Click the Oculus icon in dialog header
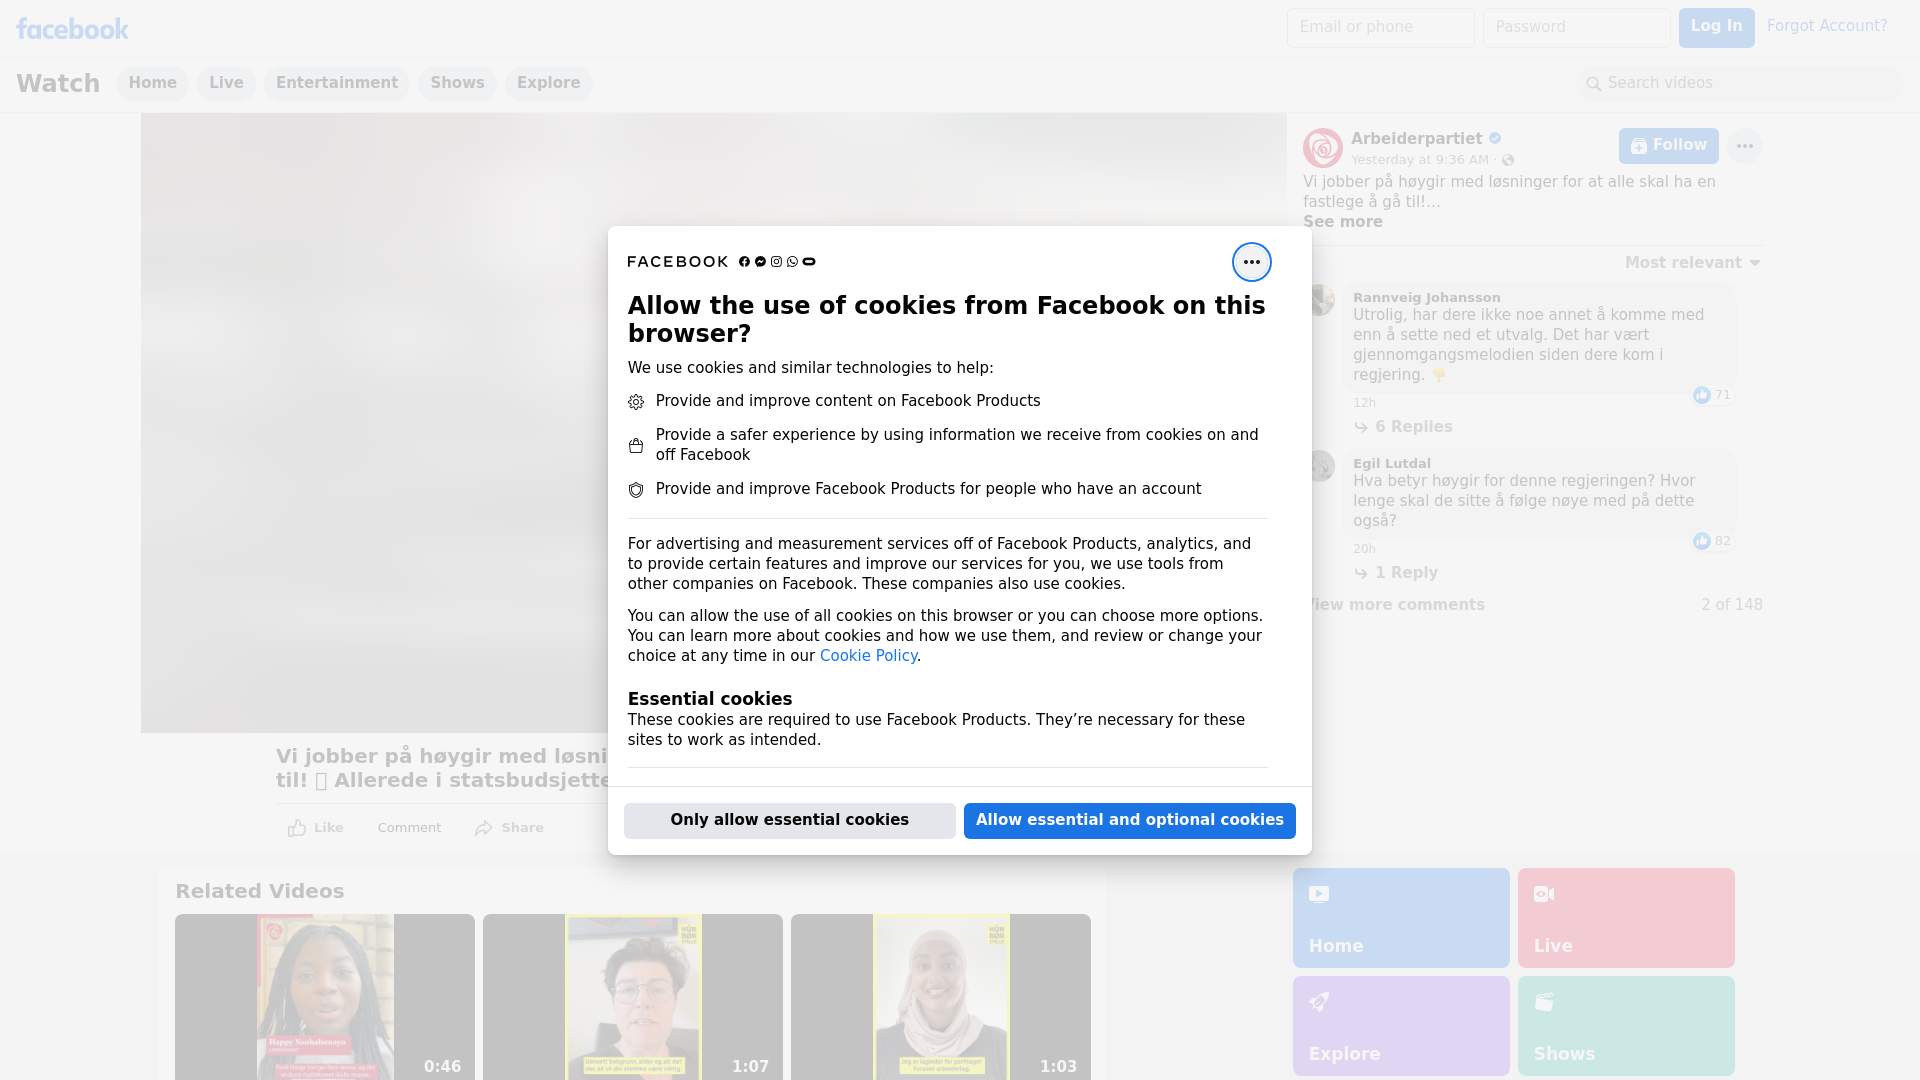 point(809,262)
